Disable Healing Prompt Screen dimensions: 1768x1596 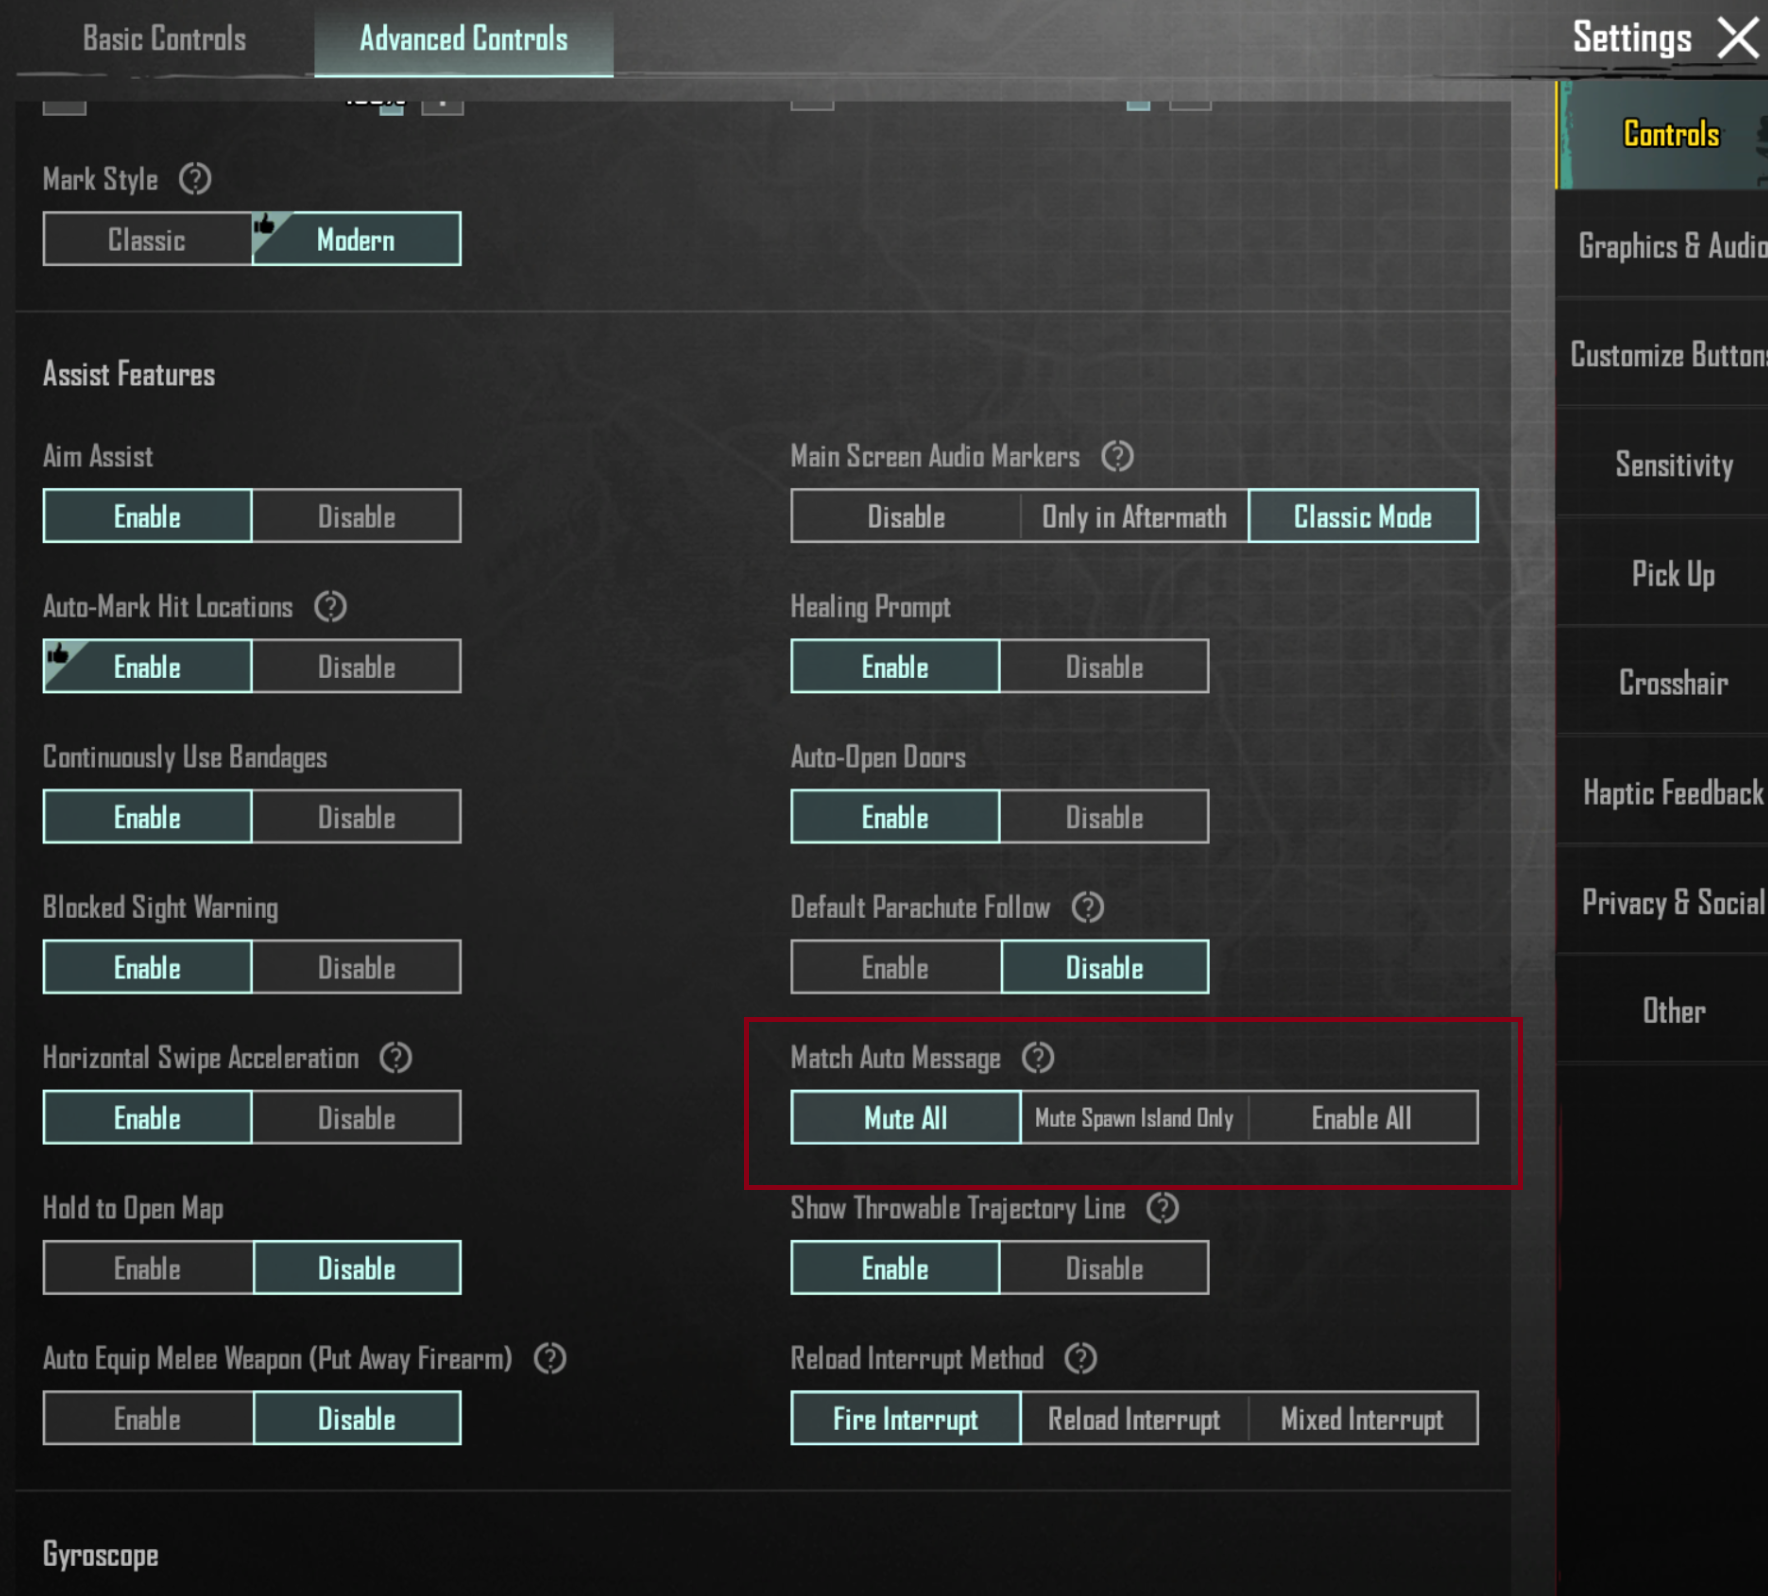click(1105, 666)
